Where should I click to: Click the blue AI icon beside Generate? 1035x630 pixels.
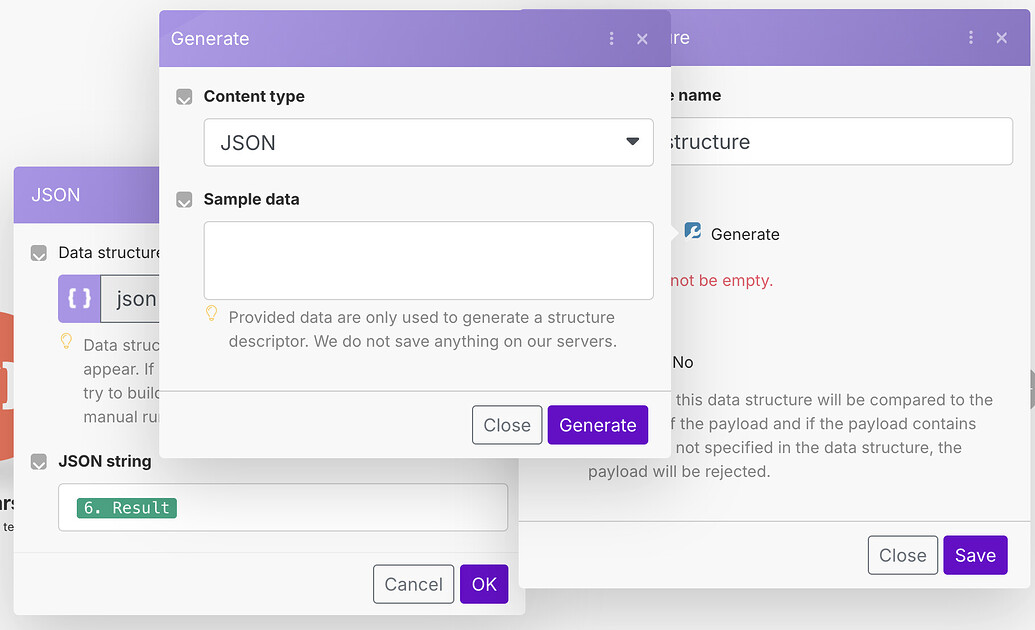click(x=692, y=232)
